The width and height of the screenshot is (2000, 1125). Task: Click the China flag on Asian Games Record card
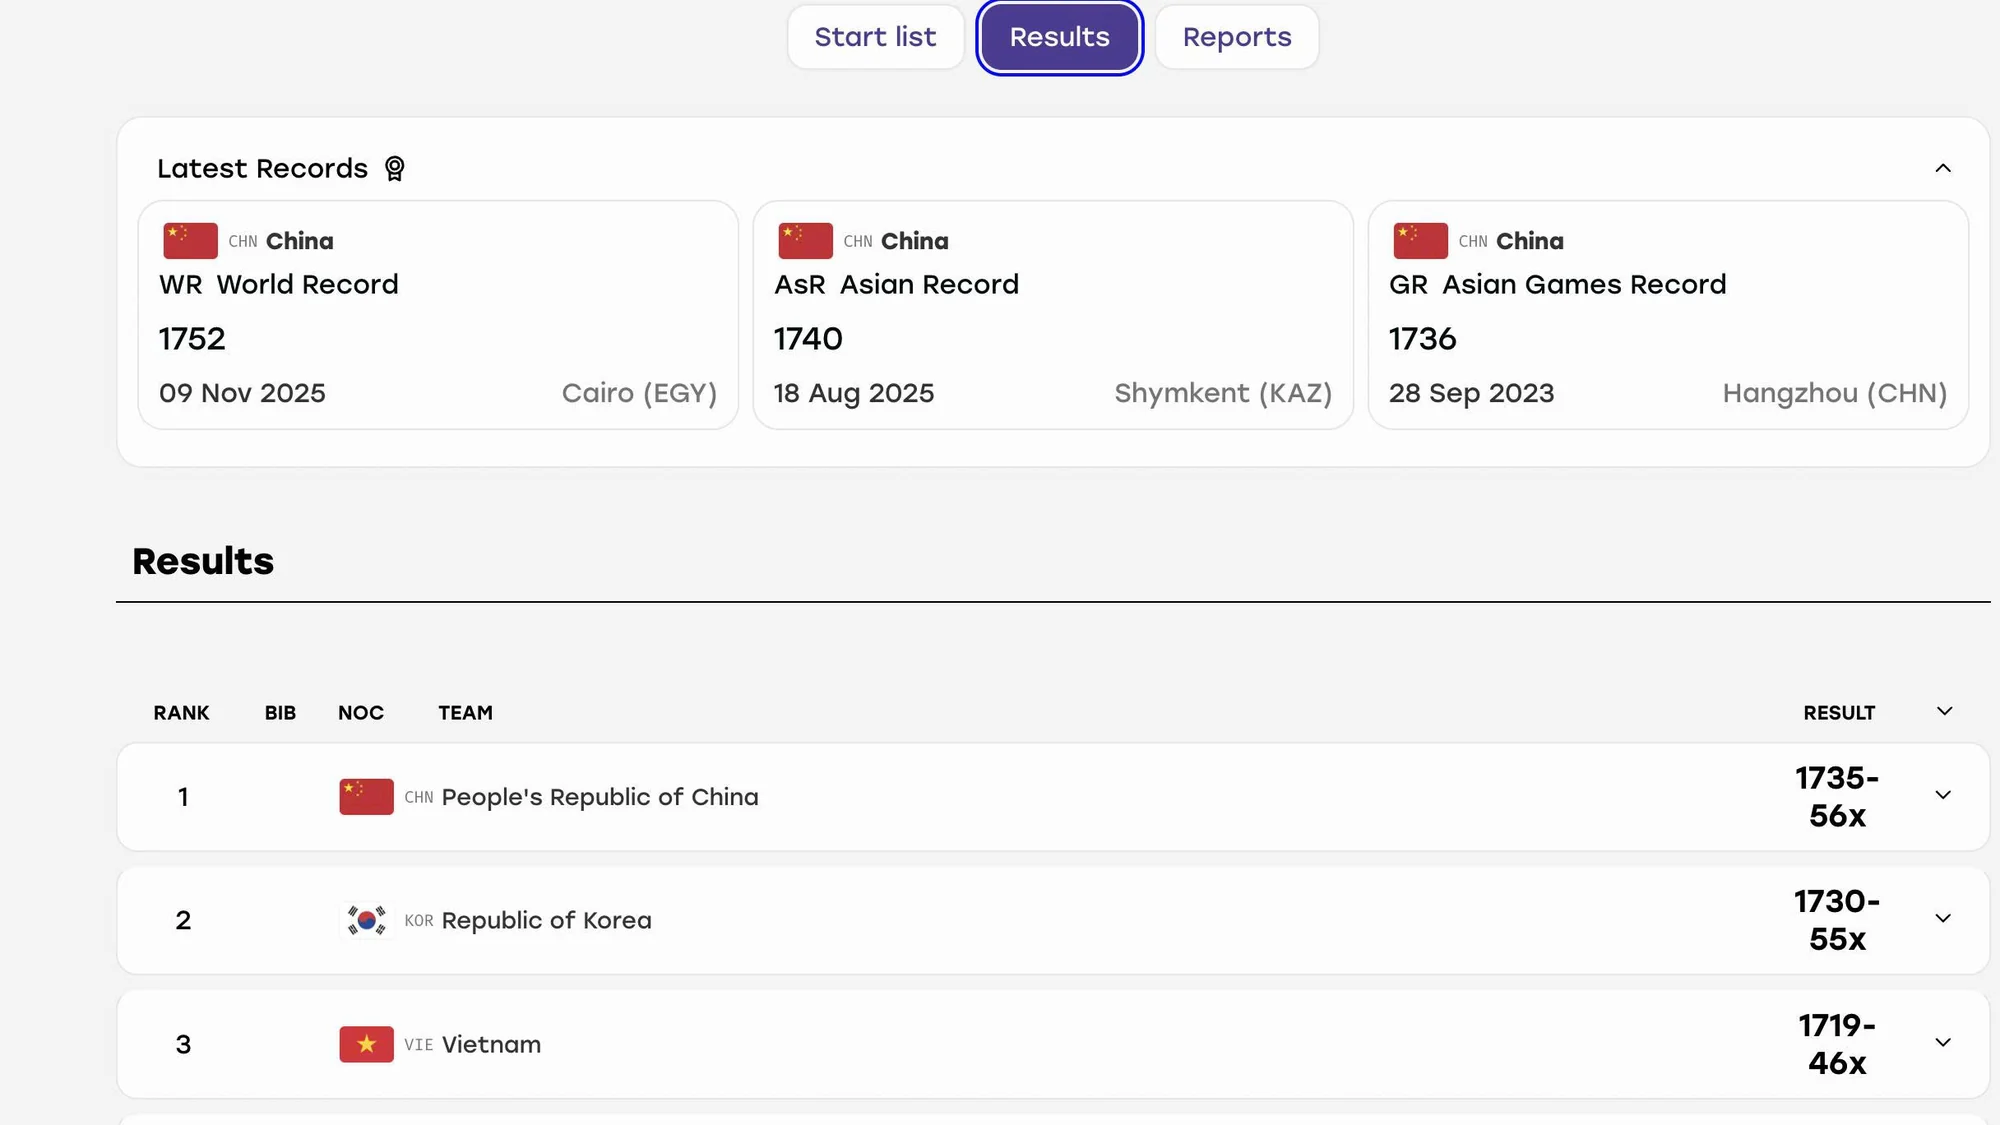(1420, 241)
